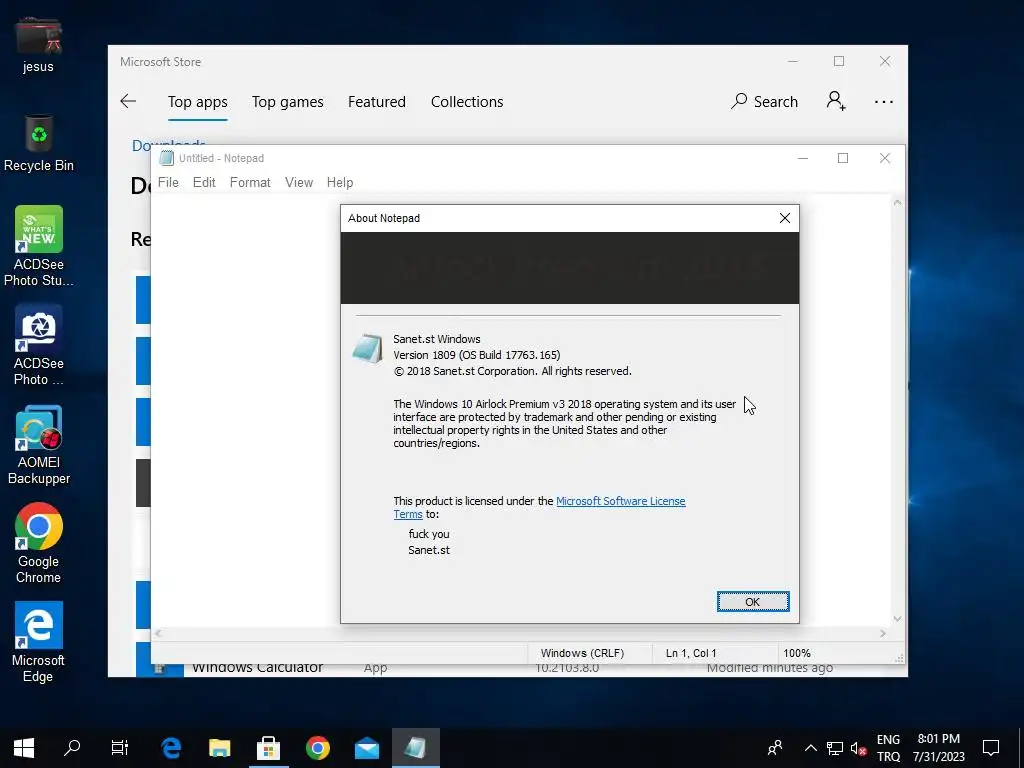Viewport: 1024px width, 768px height.
Task: Open clock showing 8:01 PM
Action: point(938,748)
